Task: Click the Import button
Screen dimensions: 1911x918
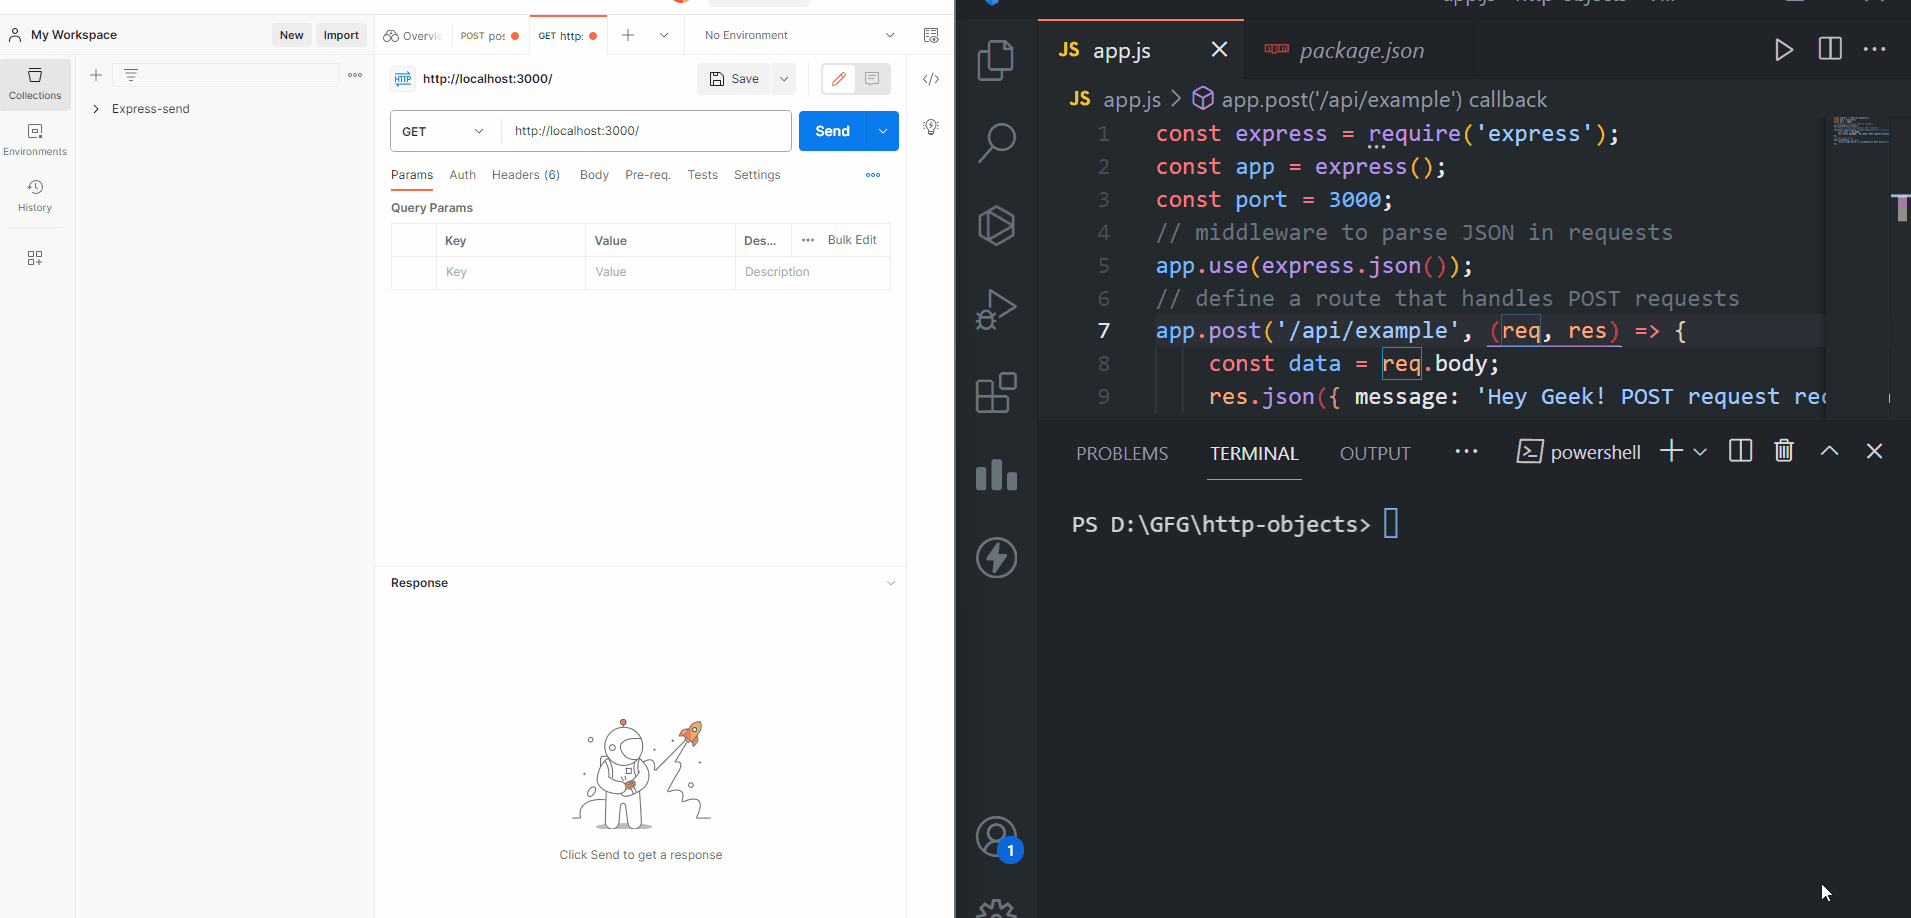Action: 341,35
